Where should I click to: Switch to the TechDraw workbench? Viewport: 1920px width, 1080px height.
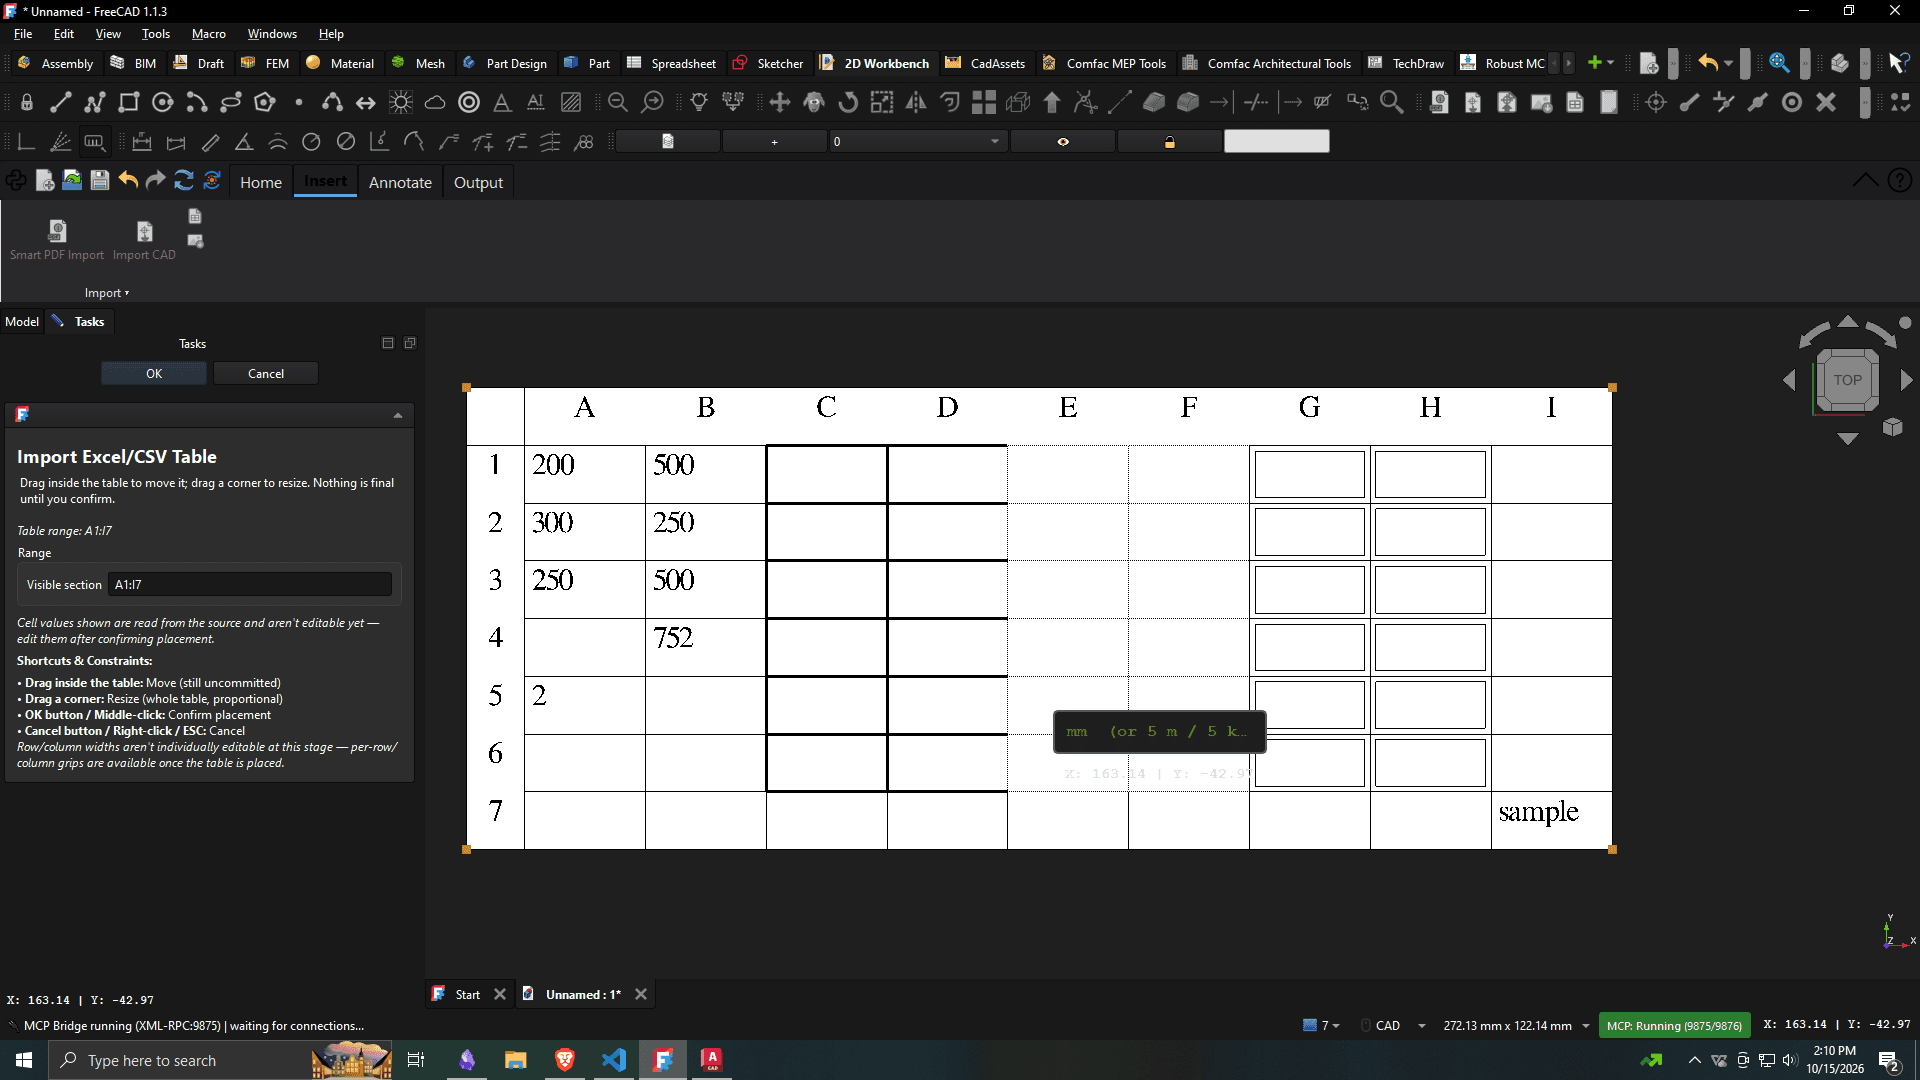1406,62
